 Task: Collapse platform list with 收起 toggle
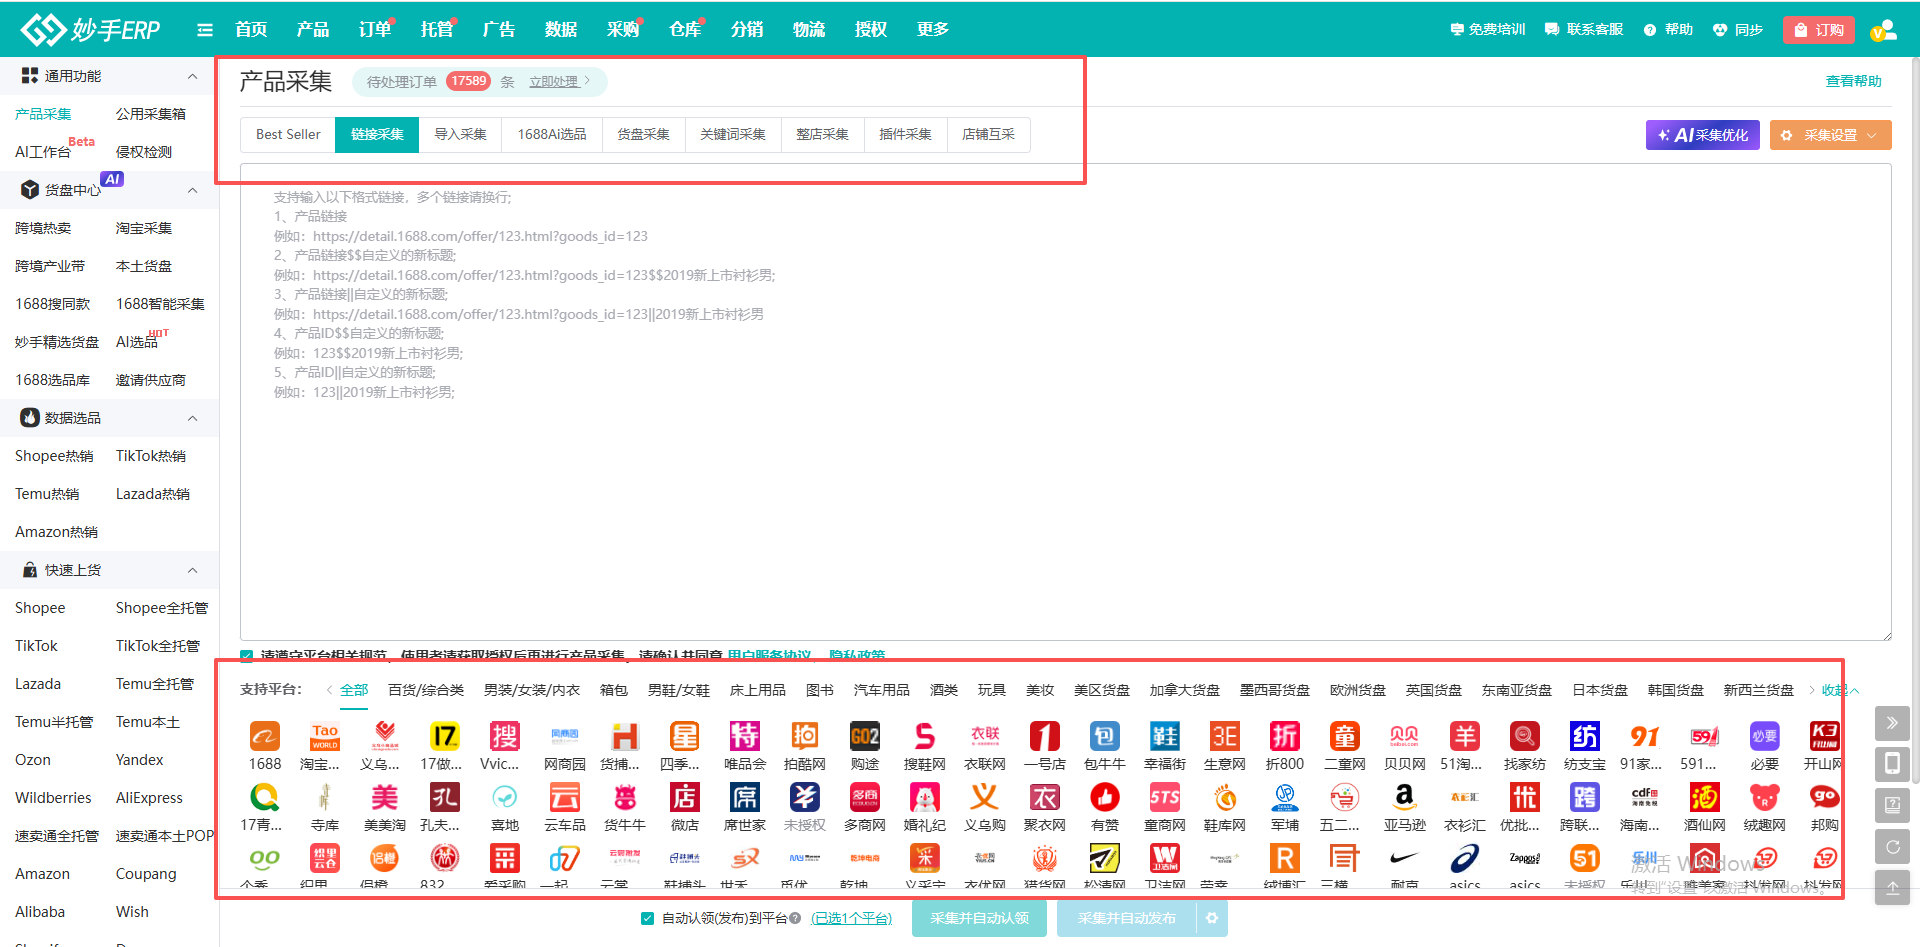tap(1839, 690)
